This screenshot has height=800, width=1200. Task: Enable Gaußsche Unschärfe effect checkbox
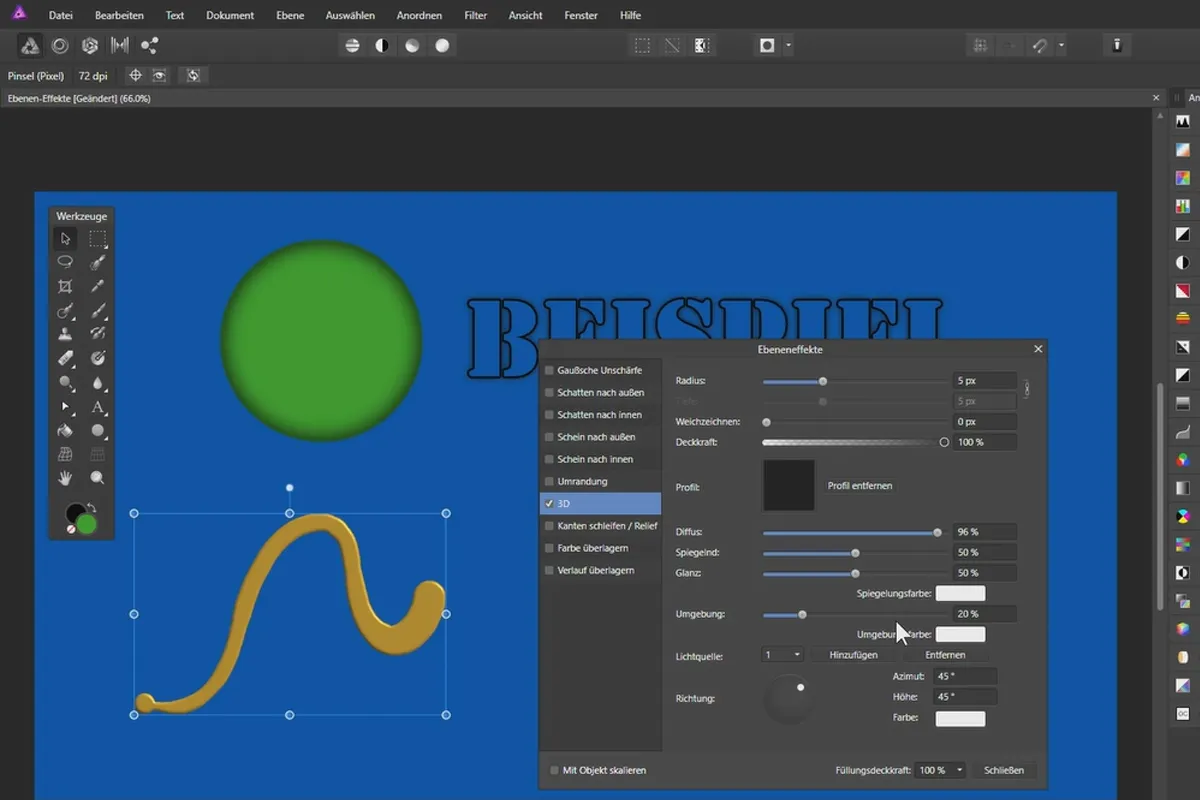(x=549, y=370)
